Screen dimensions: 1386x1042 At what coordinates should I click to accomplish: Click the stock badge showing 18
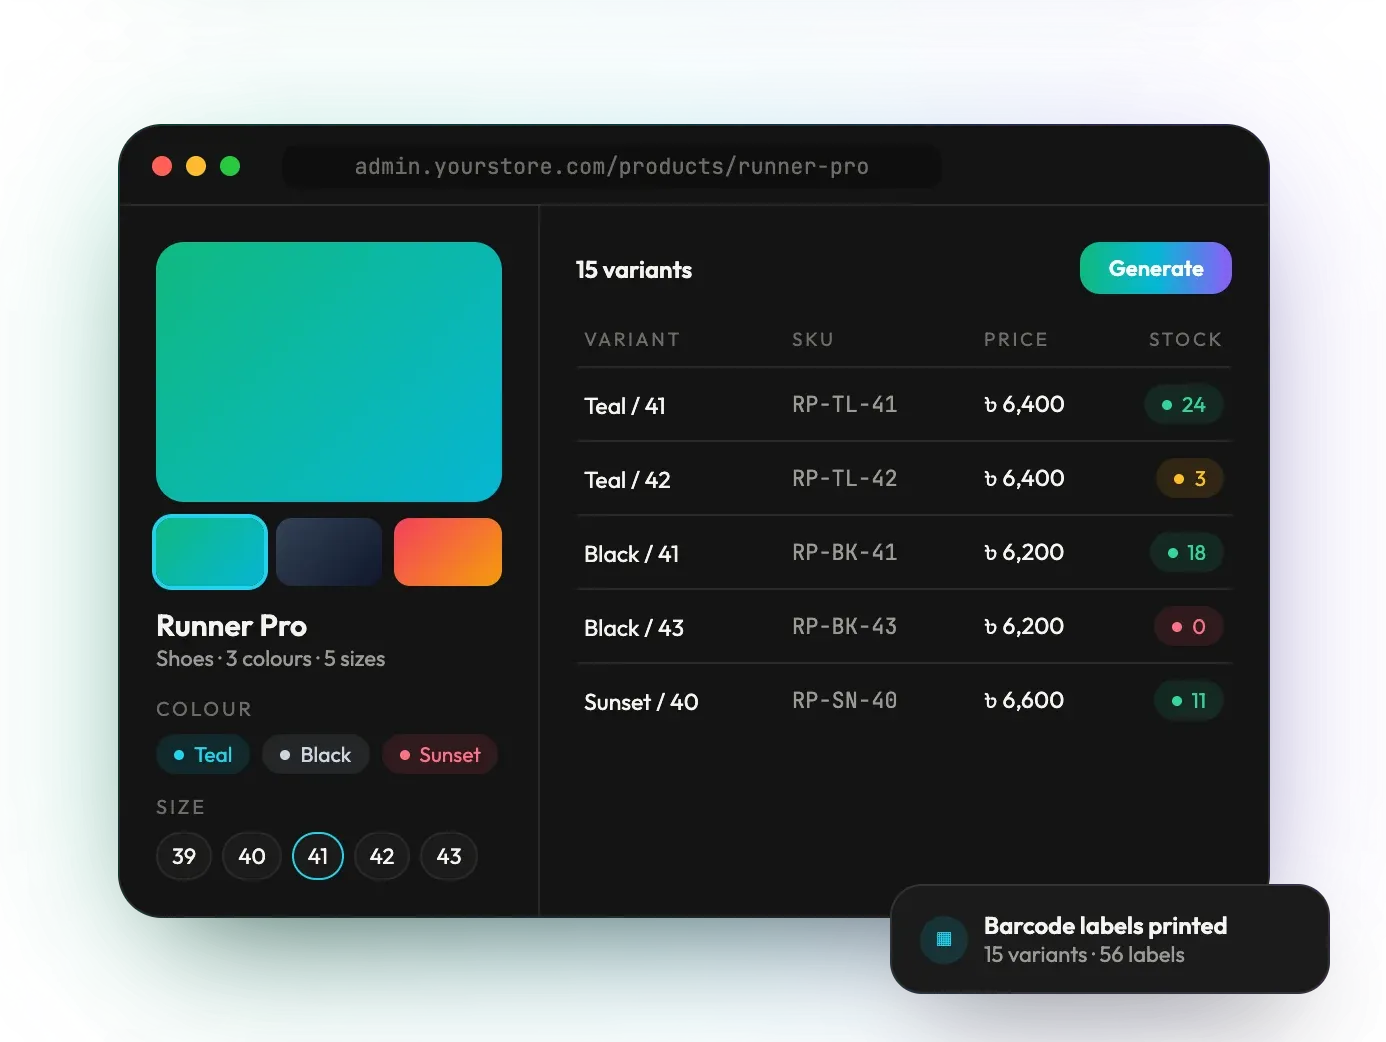pyautogui.click(x=1187, y=553)
